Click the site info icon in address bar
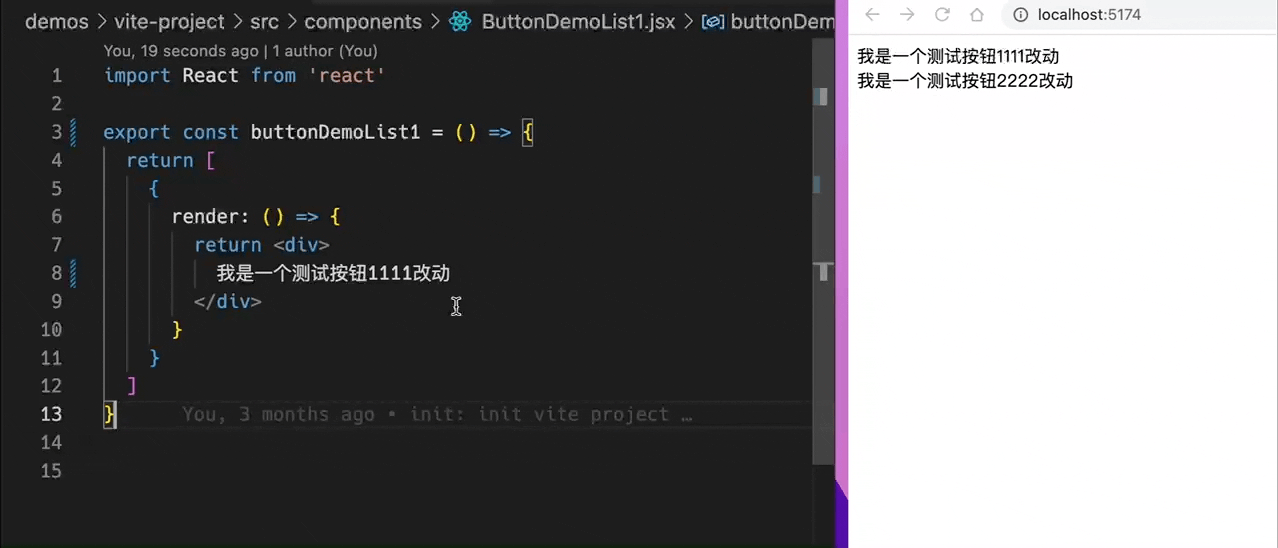 pos(1020,15)
